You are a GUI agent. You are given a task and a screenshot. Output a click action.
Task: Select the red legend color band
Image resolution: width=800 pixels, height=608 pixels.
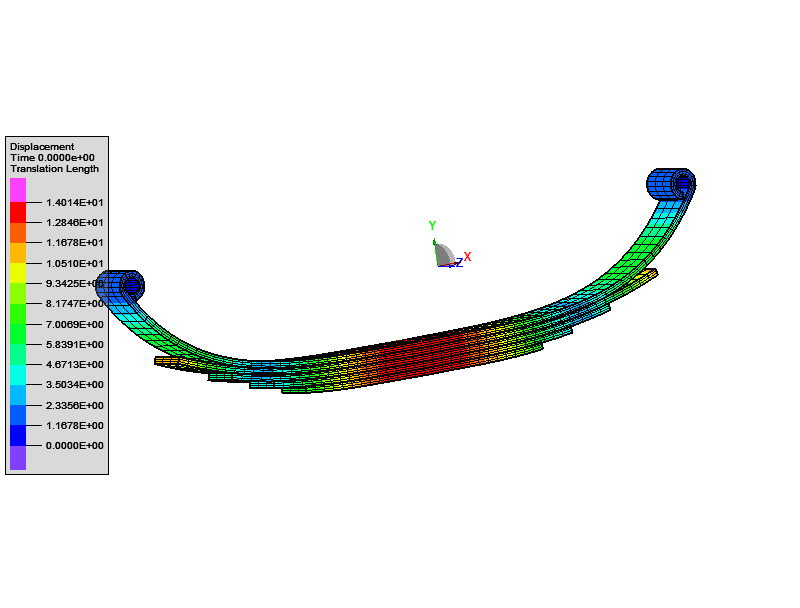click(18, 212)
